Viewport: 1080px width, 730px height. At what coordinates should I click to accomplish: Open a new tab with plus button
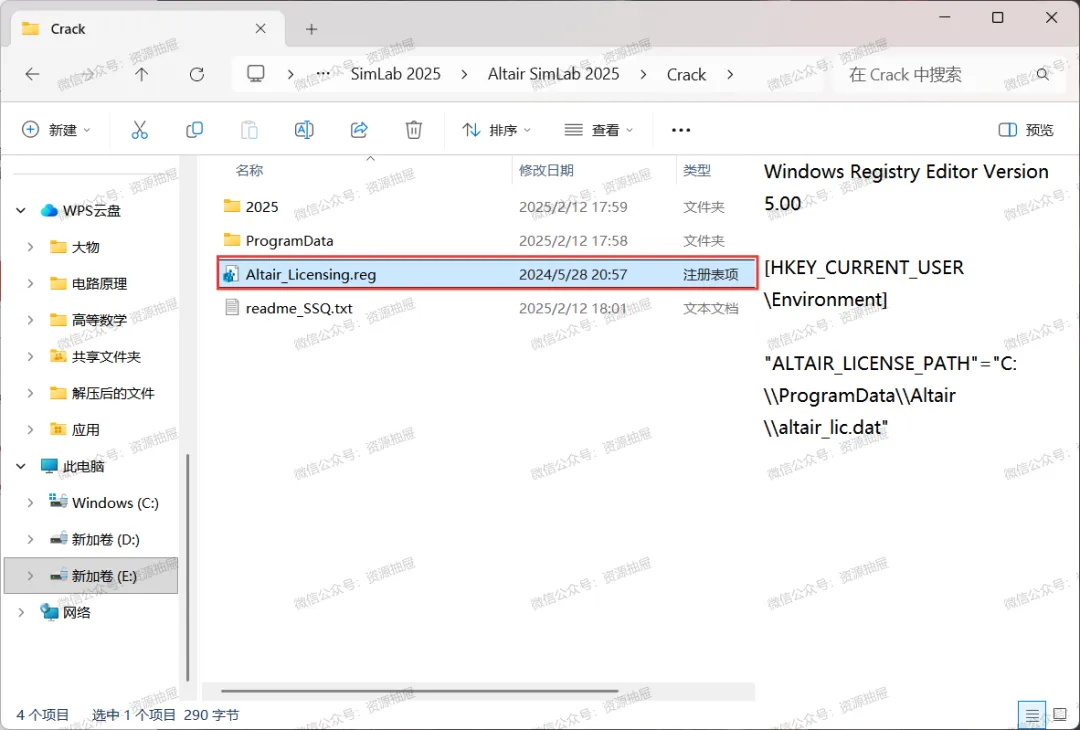coord(311,29)
